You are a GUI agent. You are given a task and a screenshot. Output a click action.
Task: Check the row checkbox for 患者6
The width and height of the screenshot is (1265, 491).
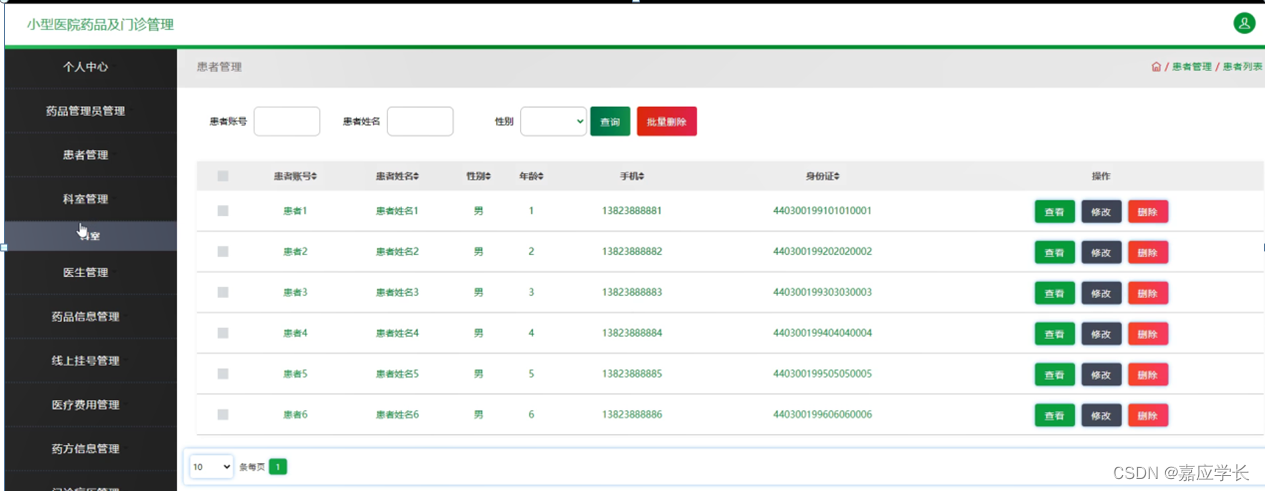[223, 414]
